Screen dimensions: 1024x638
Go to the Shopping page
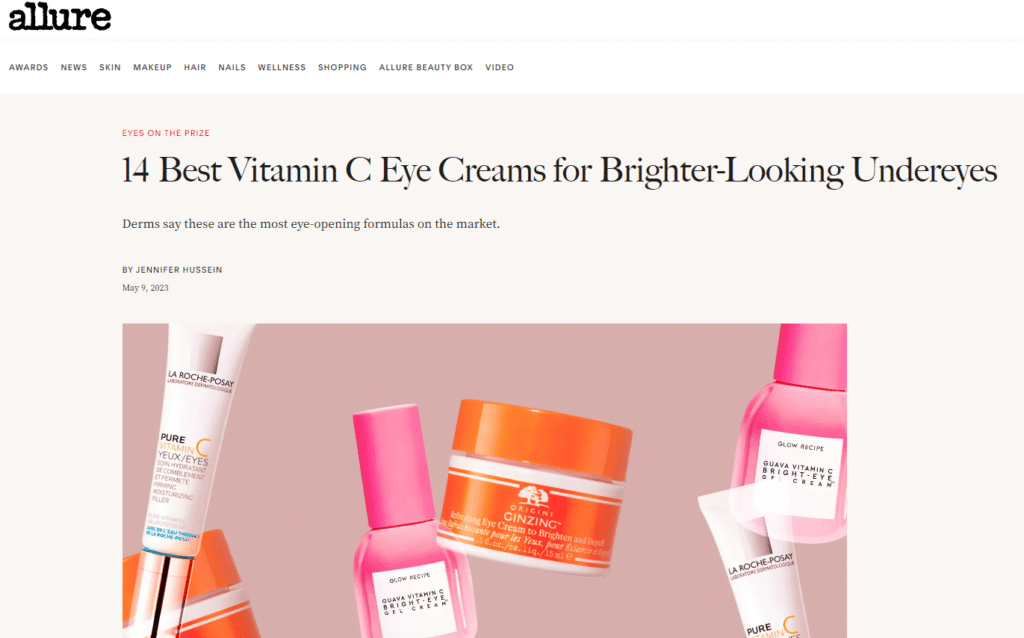[342, 67]
